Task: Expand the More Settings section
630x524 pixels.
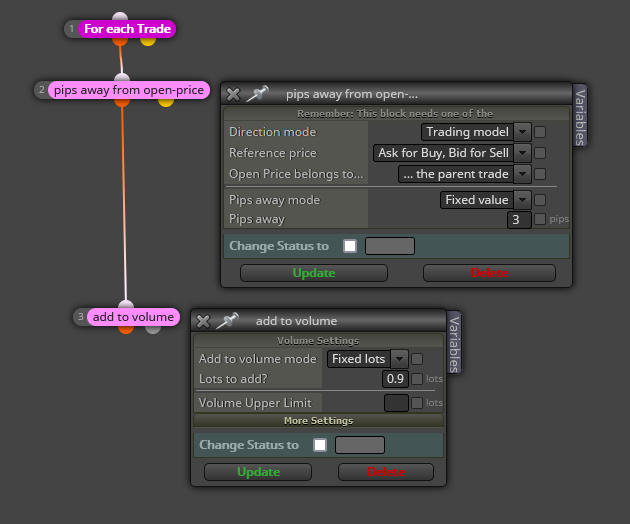Action: (318, 421)
